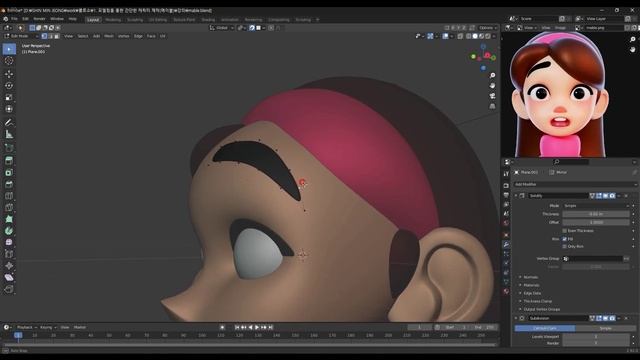Open the Select menu in viewport header

pos(83,36)
